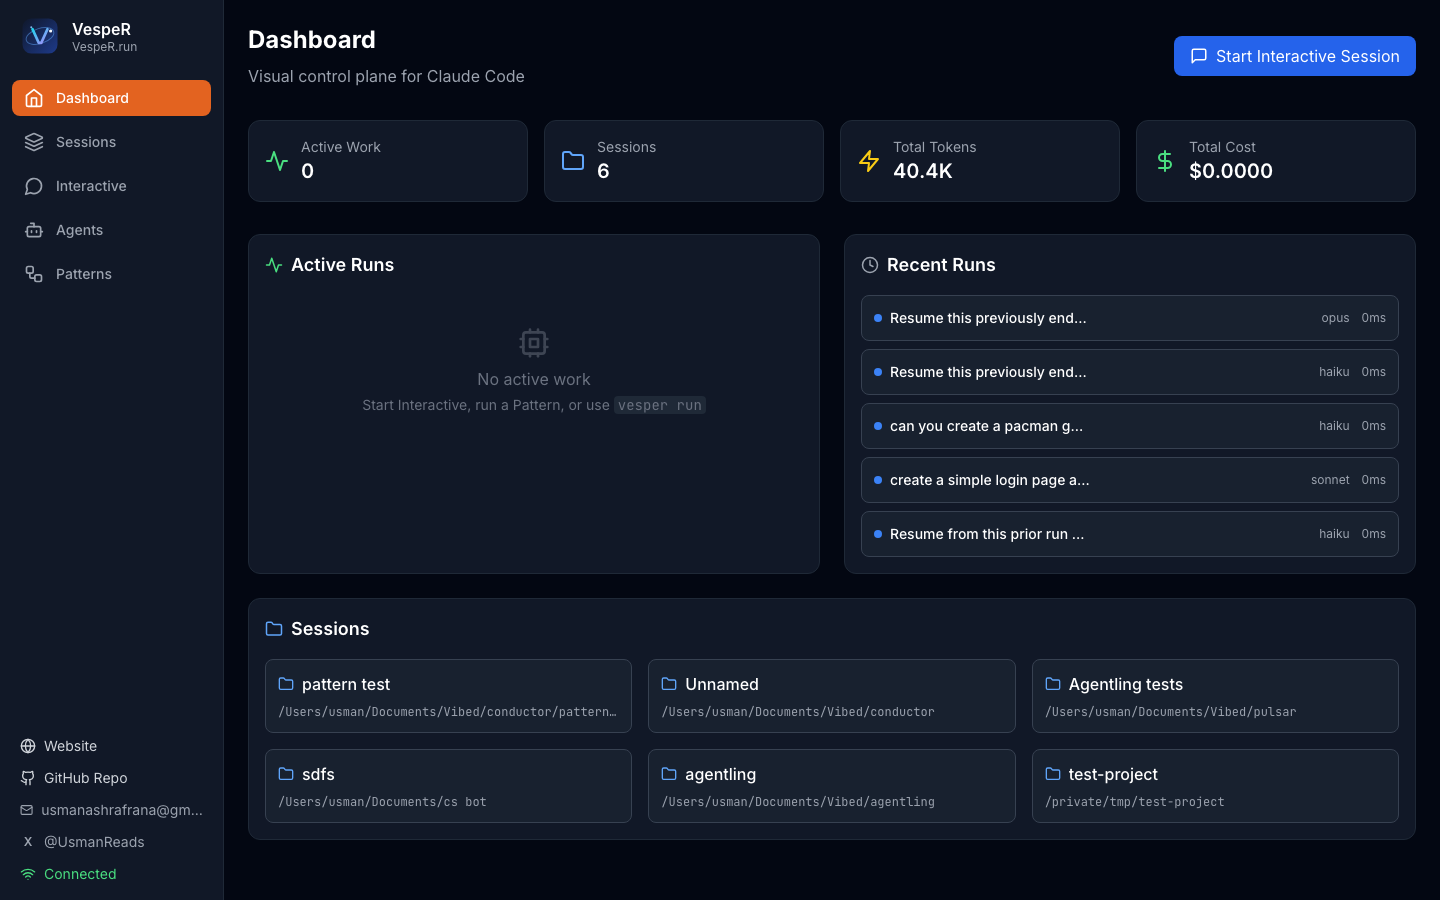The height and width of the screenshot is (900, 1440).
Task: Click the Sessions section header
Action: pos(330,629)
